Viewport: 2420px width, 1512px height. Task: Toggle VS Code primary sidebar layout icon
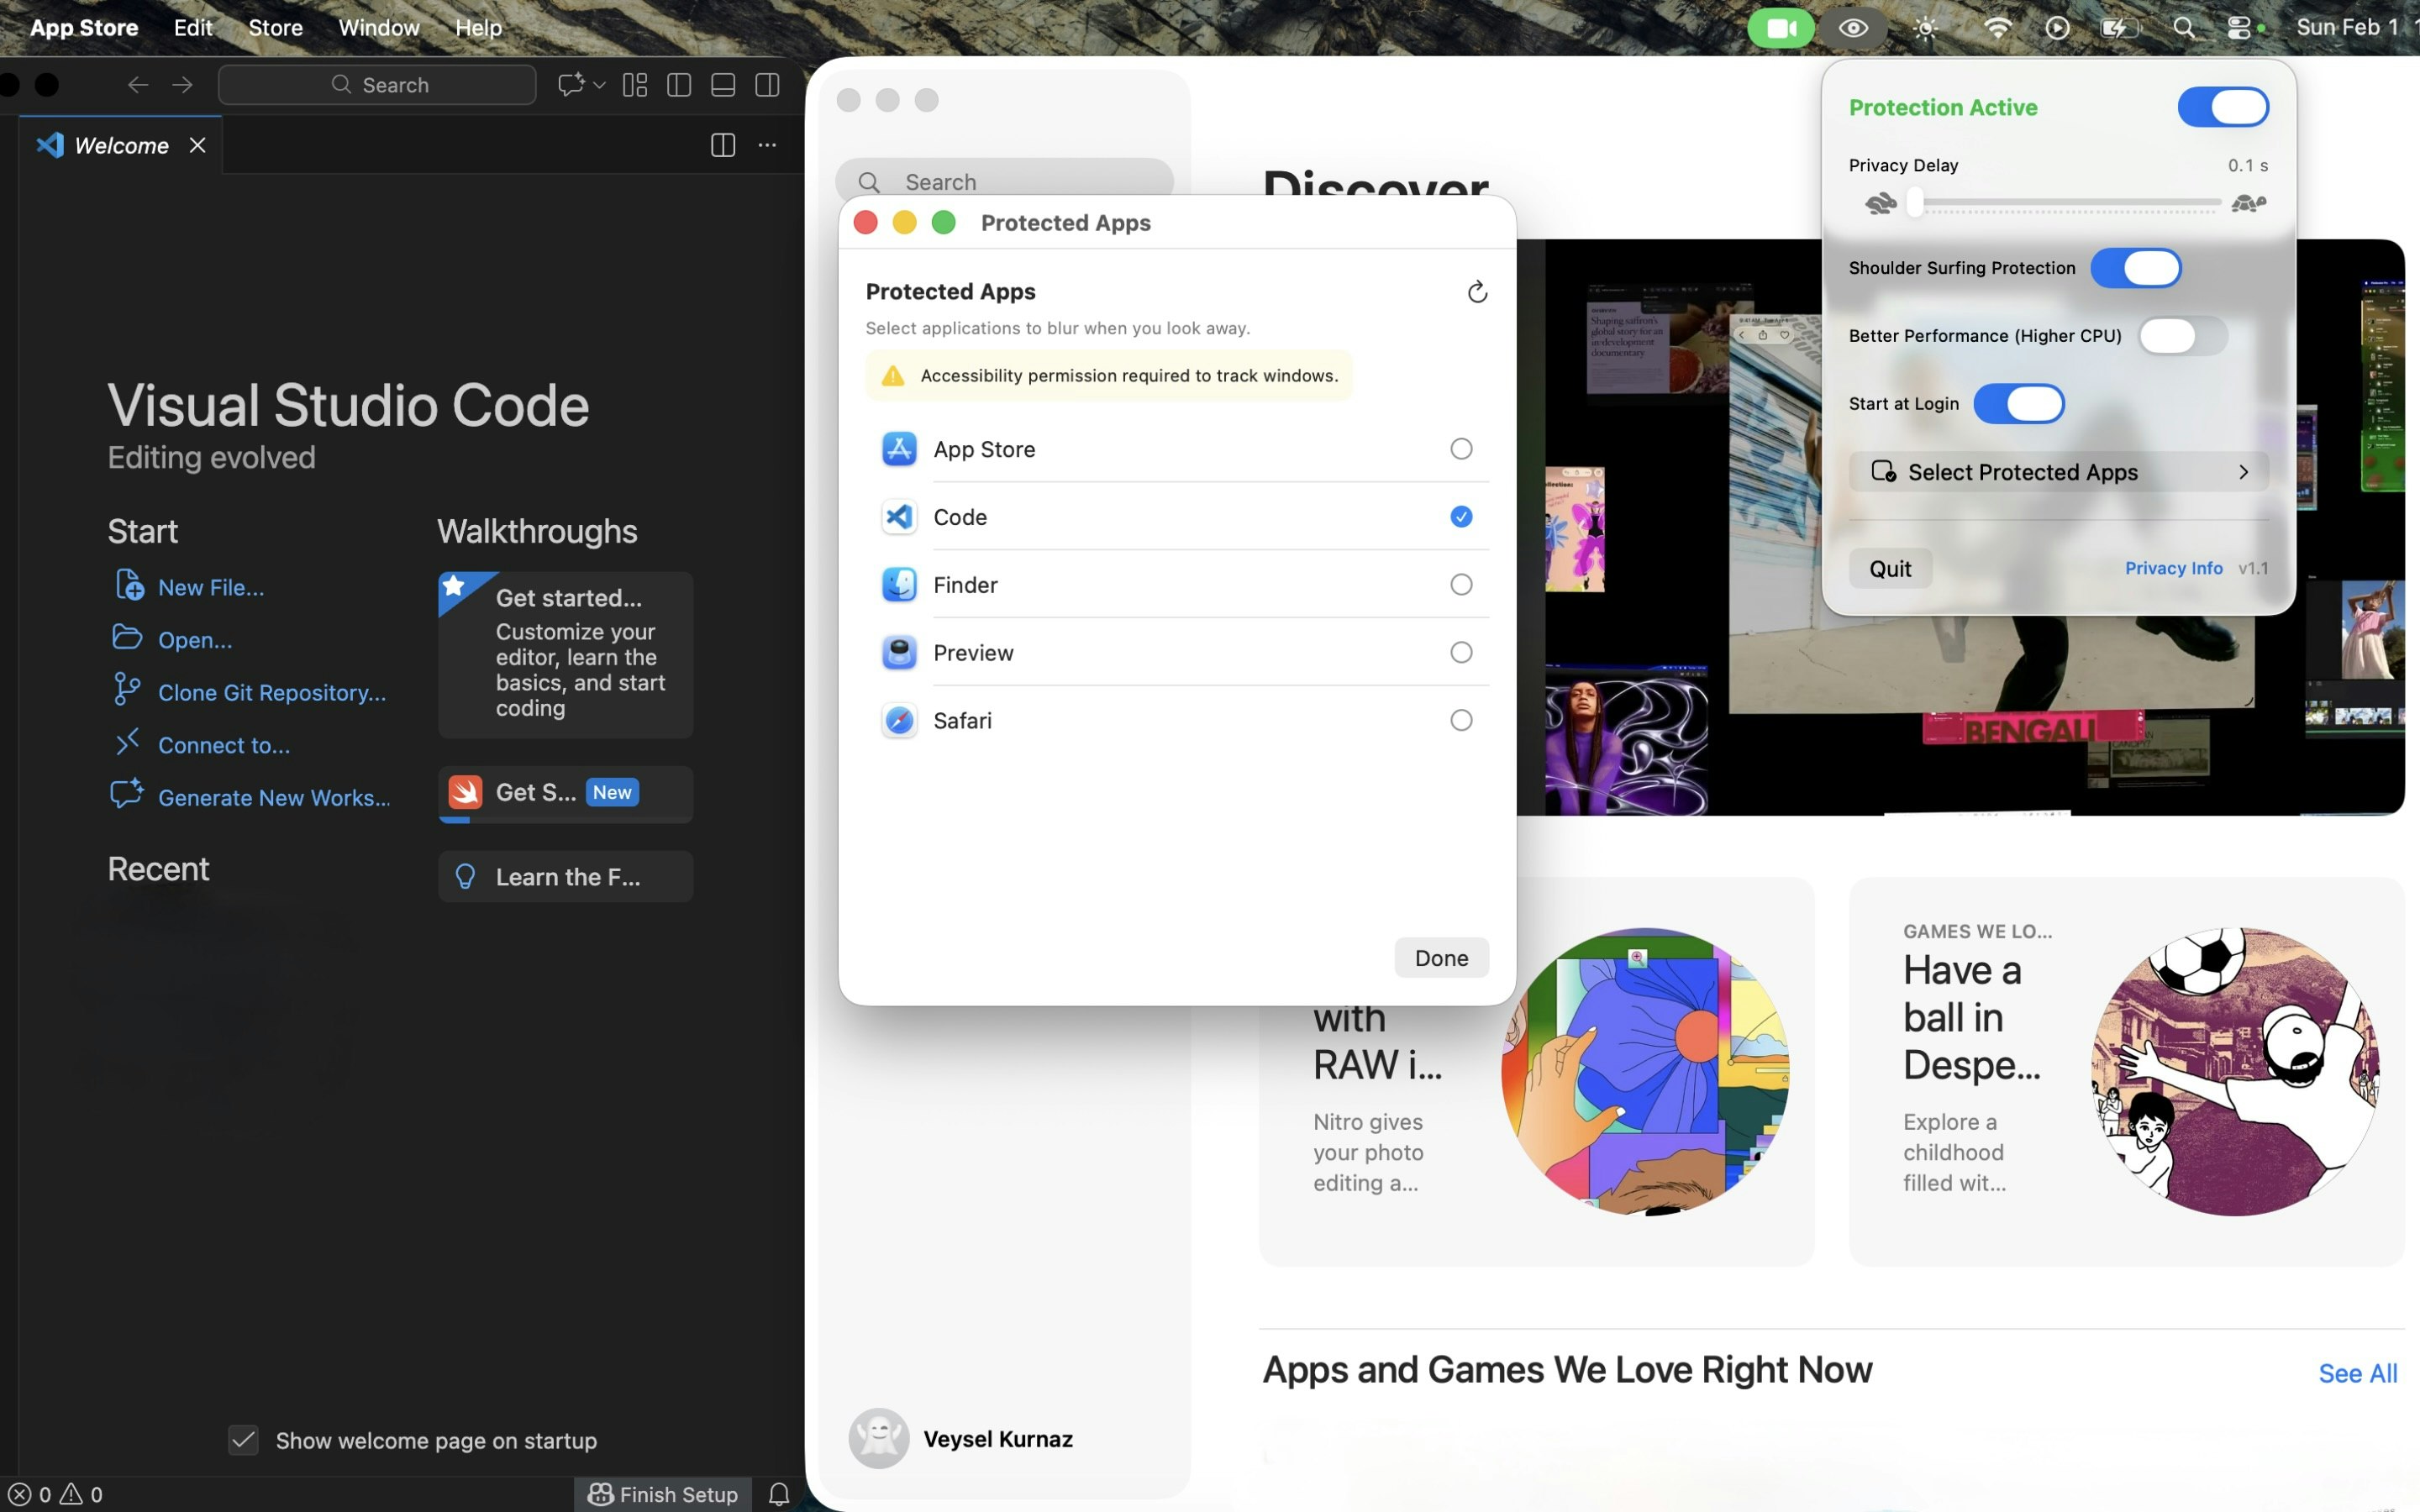tap(679, 85)
